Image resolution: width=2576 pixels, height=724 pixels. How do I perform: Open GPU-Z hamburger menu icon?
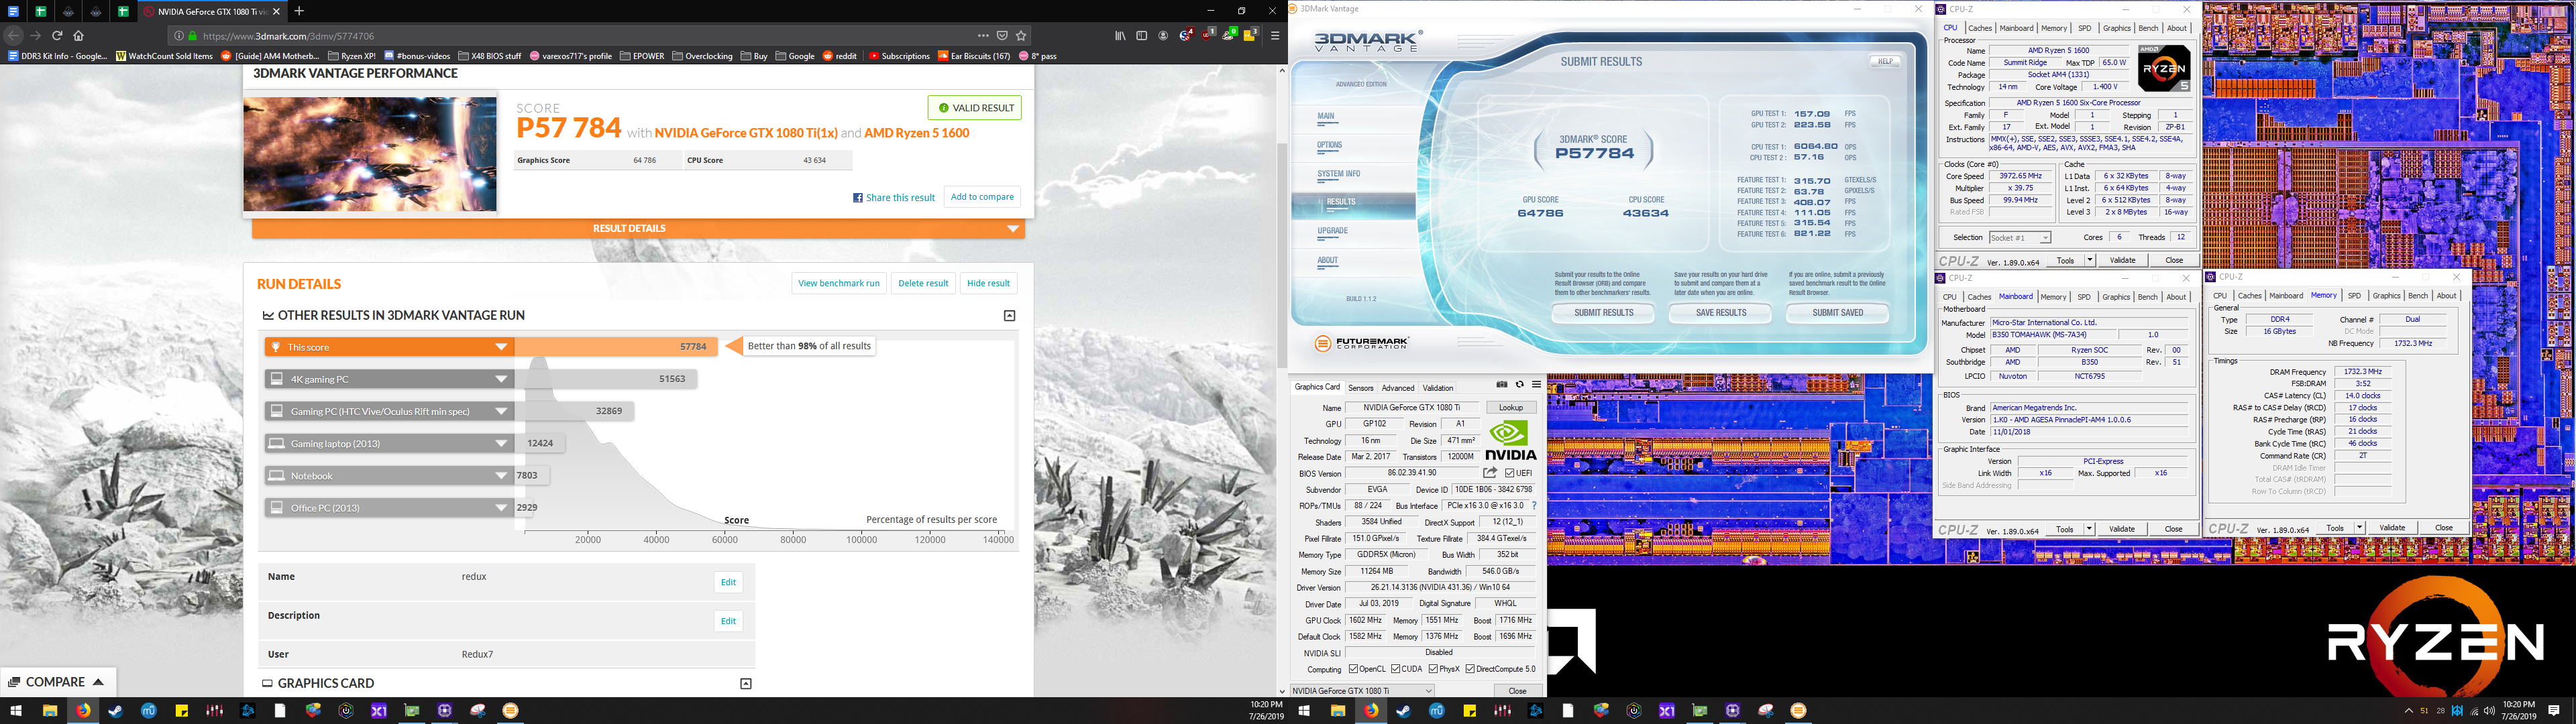tap(1536, 385)
